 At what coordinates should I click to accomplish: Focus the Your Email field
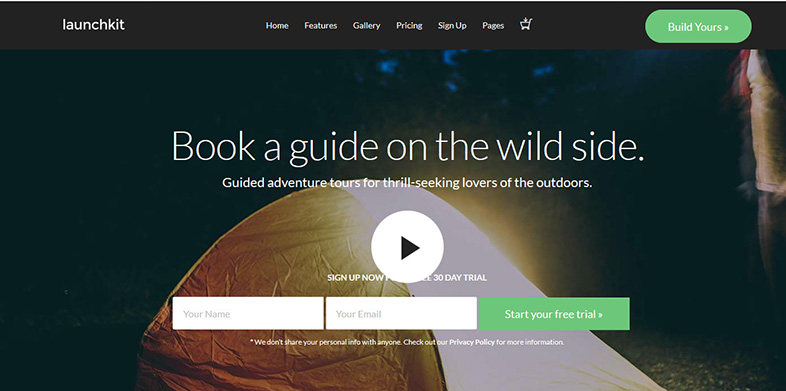(x=401, y=313)
